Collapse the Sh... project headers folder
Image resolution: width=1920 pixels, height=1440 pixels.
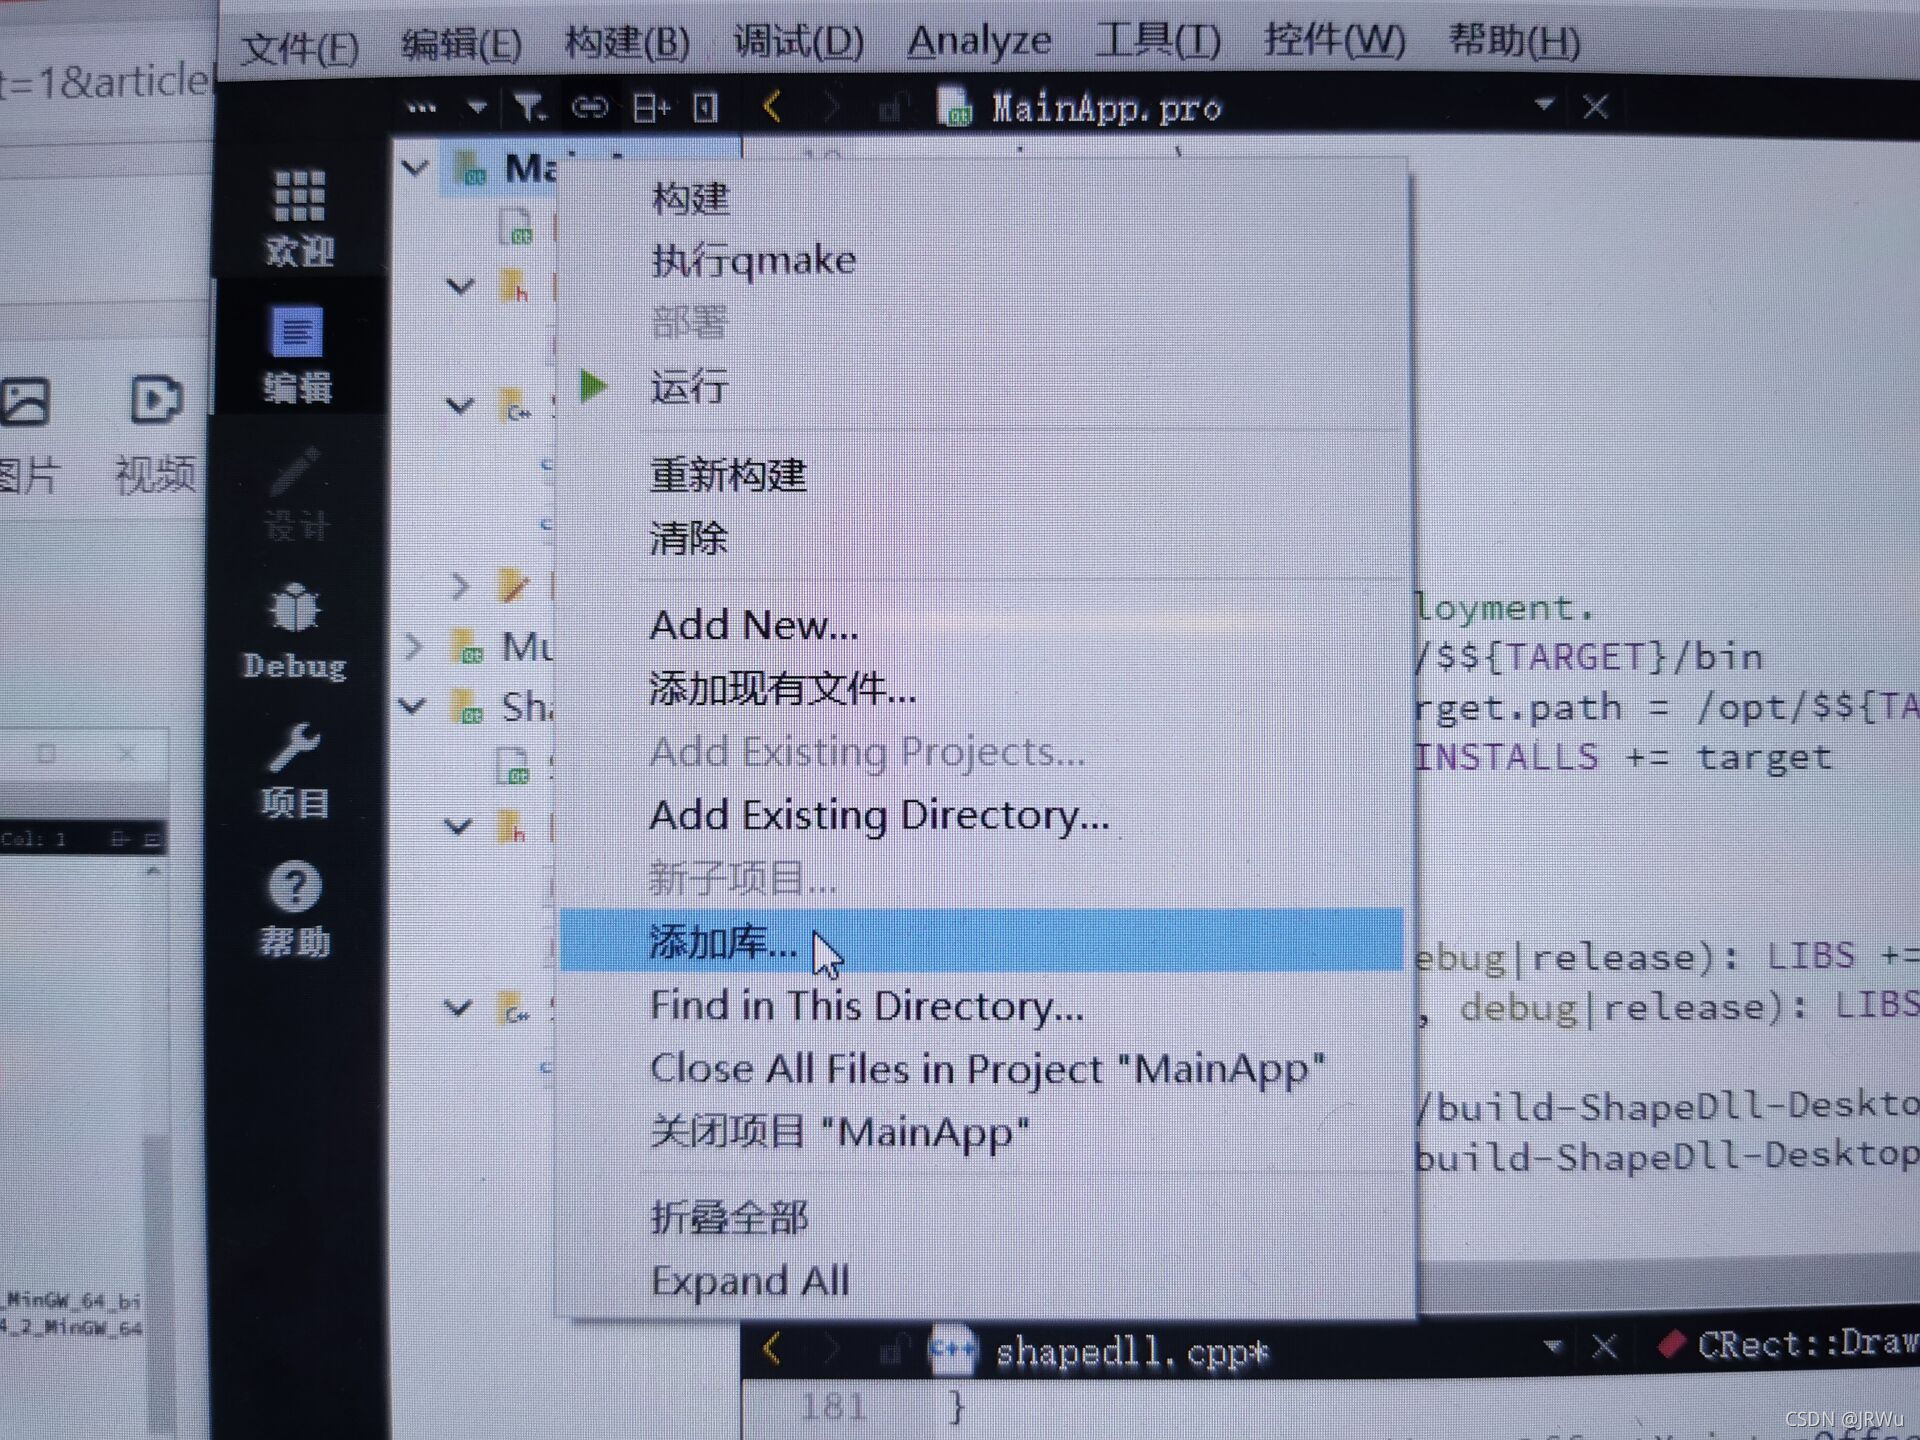(459, 826)
